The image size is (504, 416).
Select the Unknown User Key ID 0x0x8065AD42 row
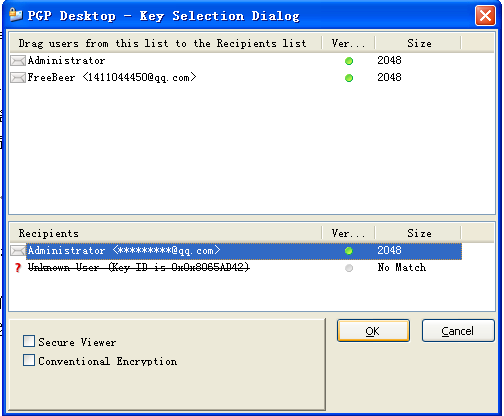138,268
